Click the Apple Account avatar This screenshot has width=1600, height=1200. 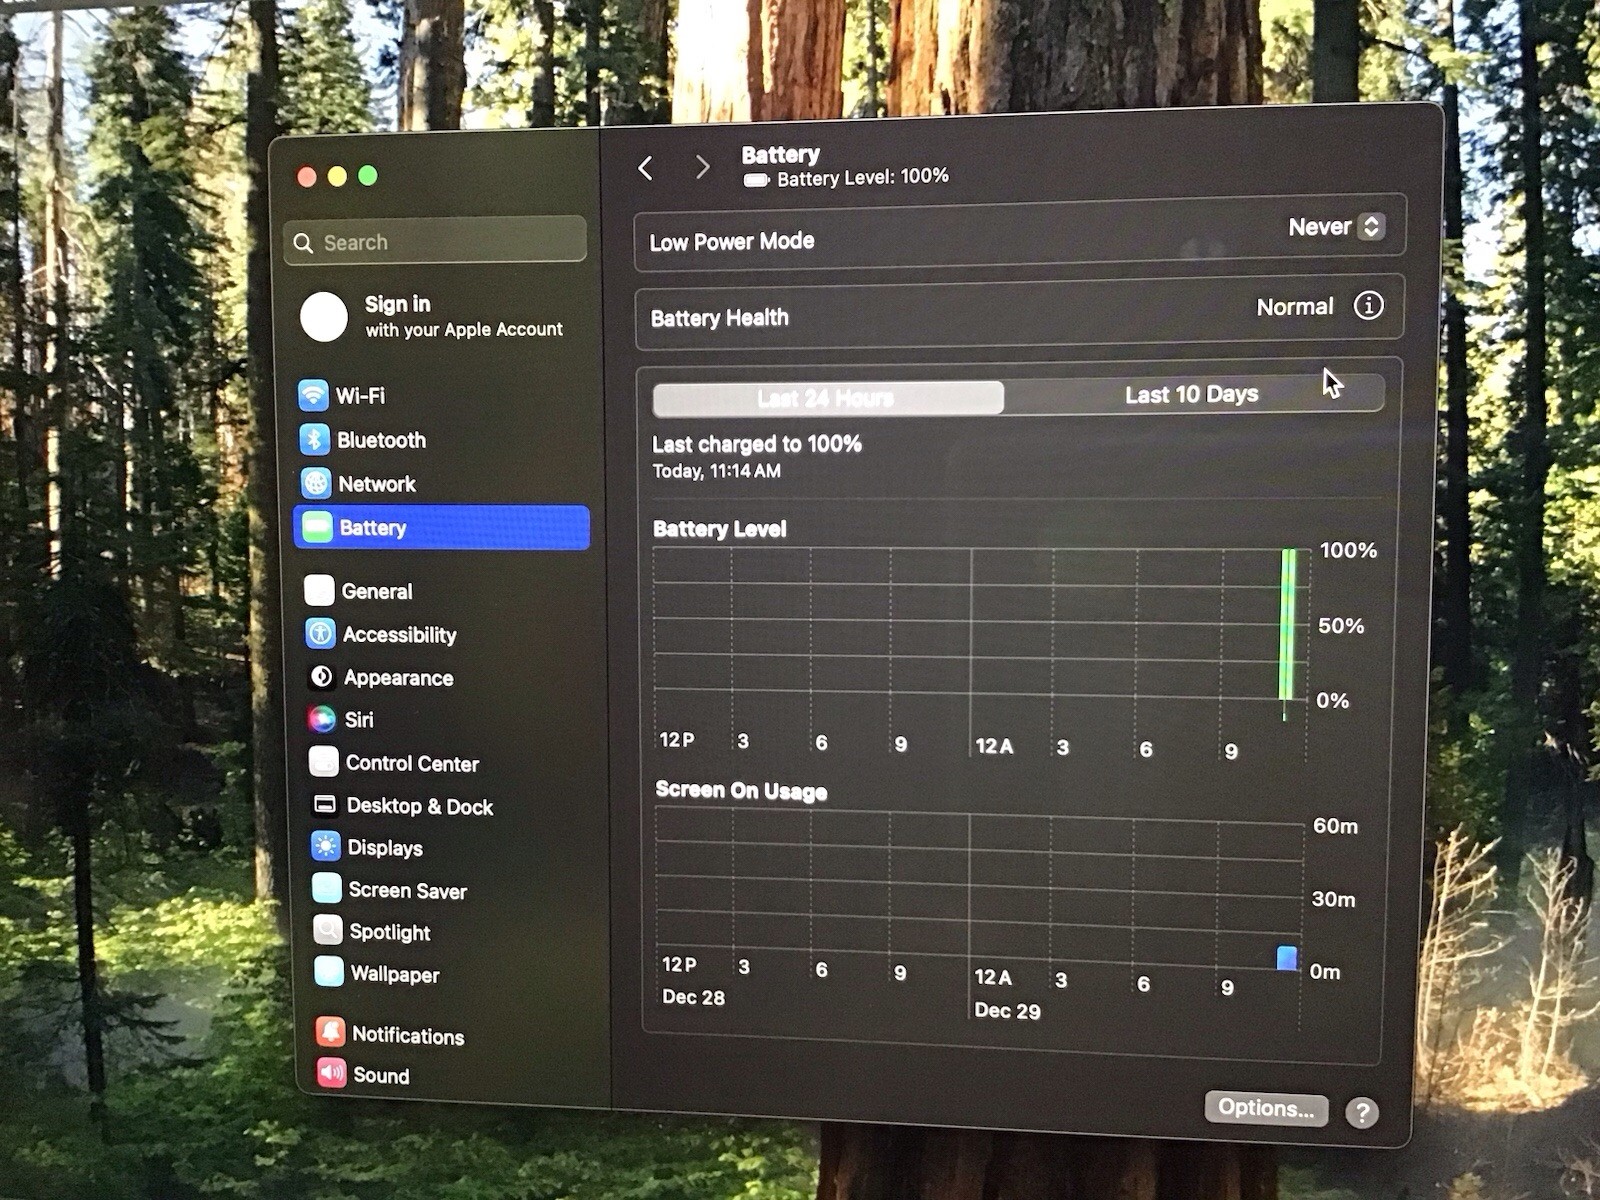click(x=324, y=317)
